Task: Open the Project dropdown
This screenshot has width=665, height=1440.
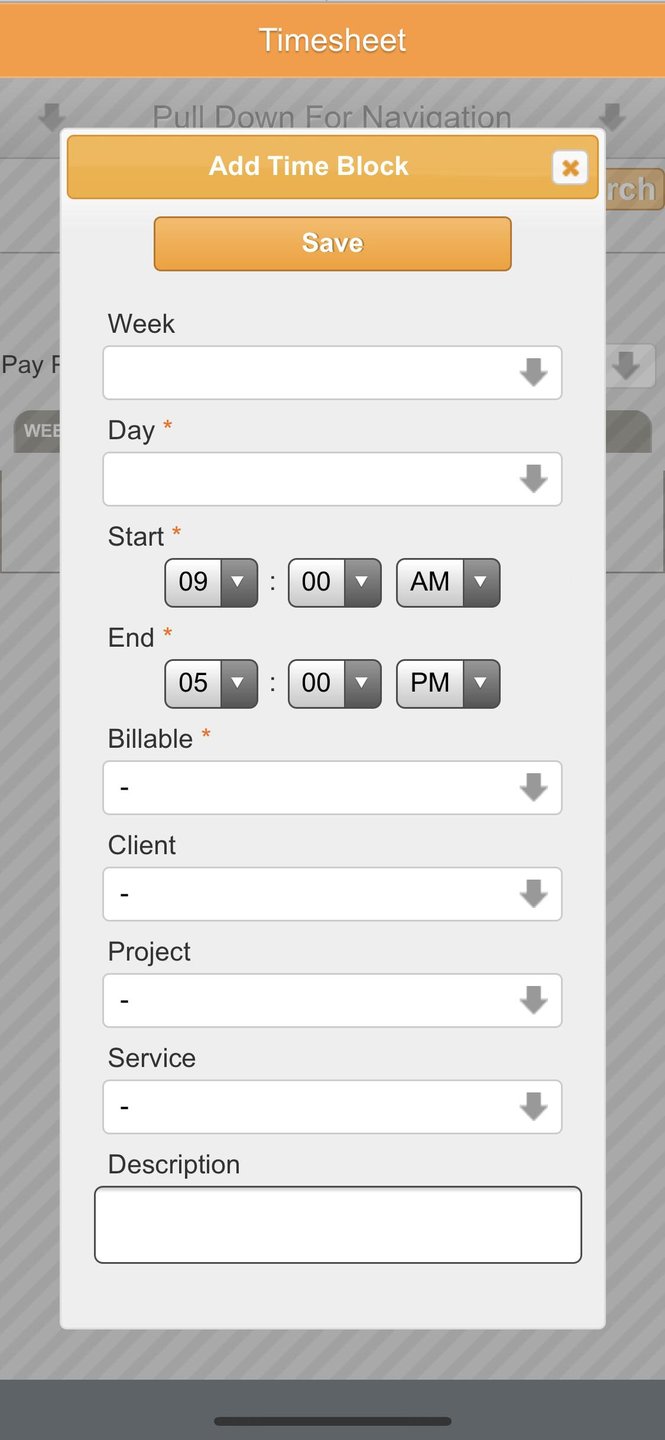Action: (x=332, y=1000)
